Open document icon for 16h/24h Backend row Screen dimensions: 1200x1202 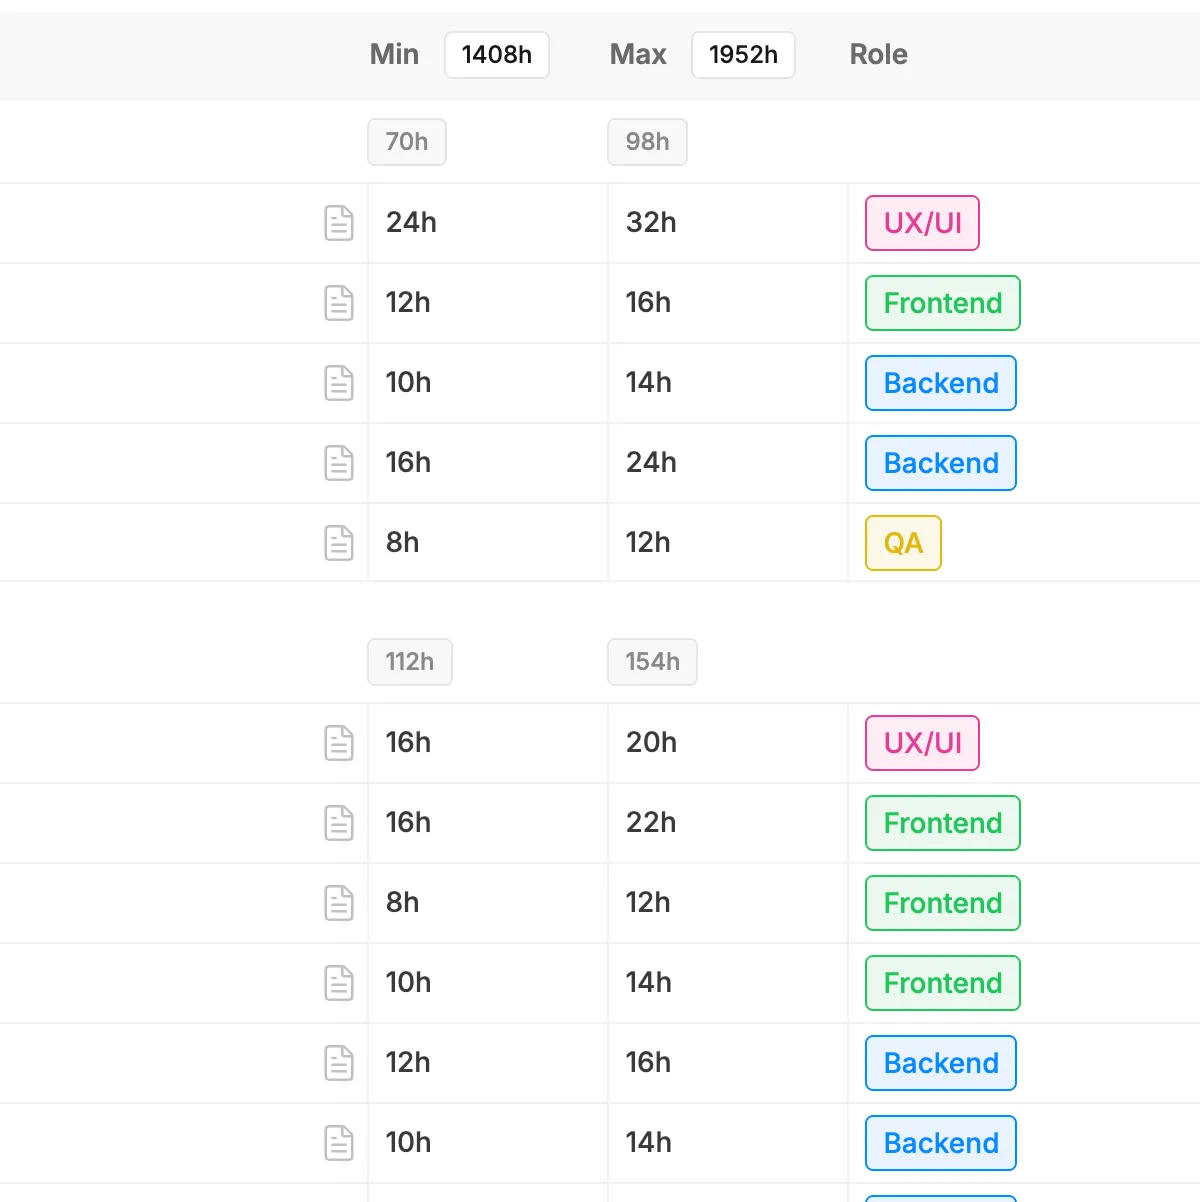click(x=339, y=463)
